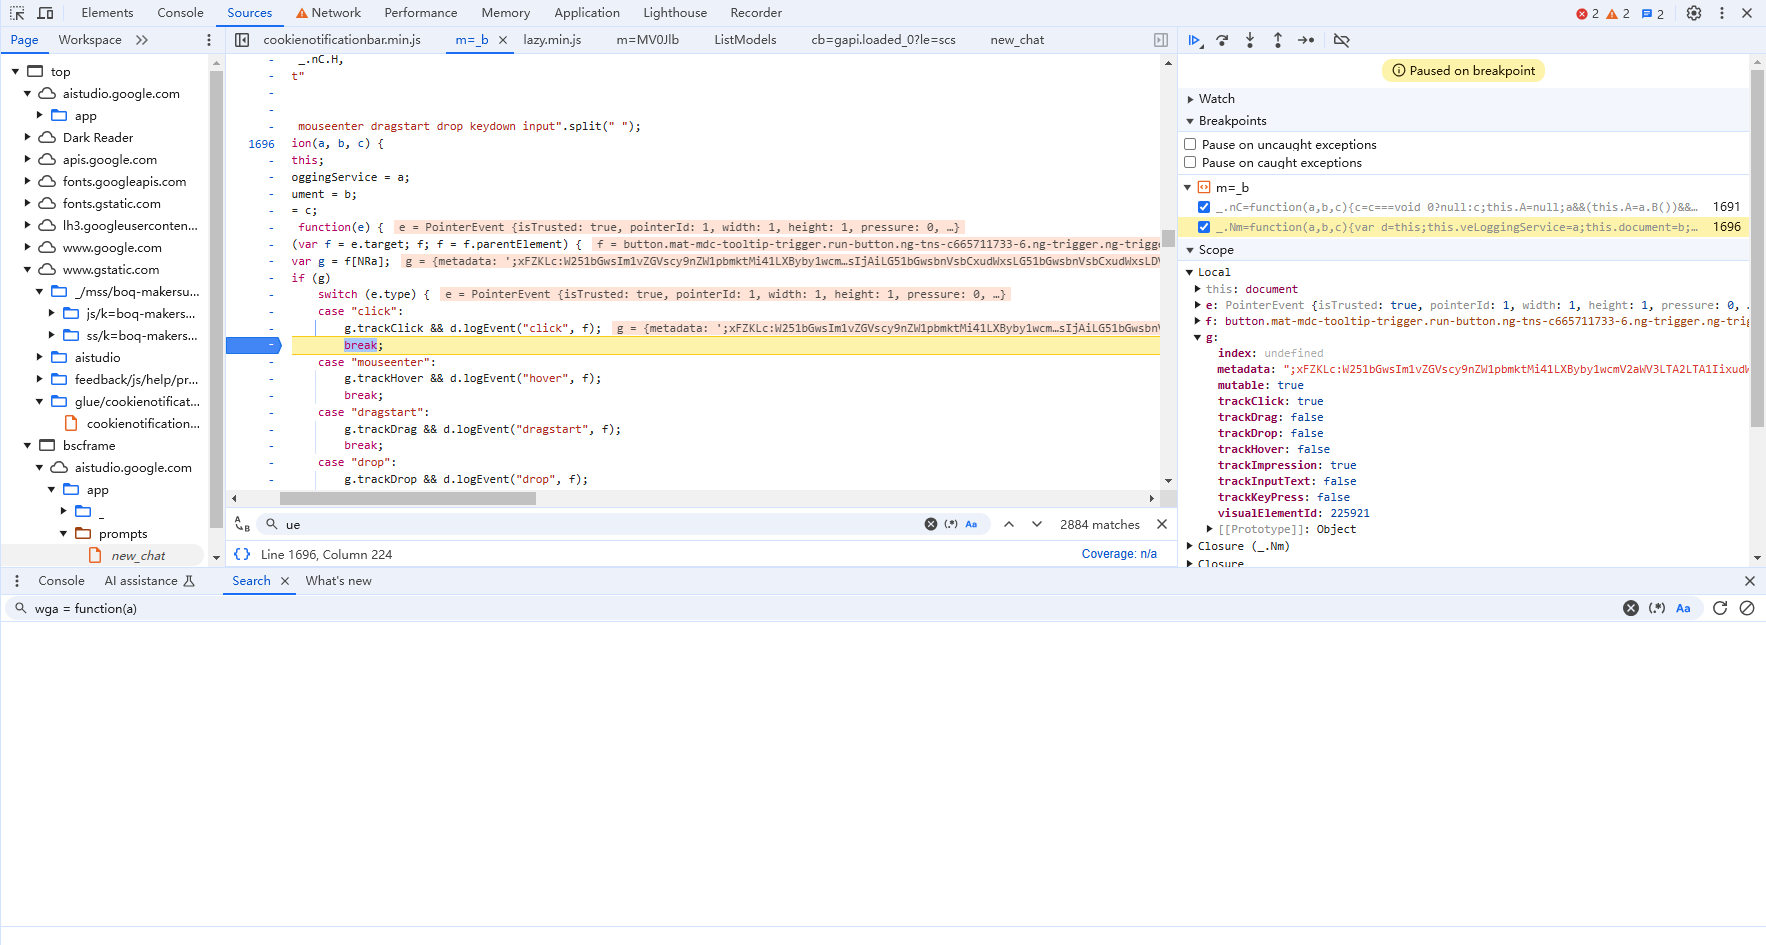
Task: Open the errors counter badge
Action: (1588, 13)
